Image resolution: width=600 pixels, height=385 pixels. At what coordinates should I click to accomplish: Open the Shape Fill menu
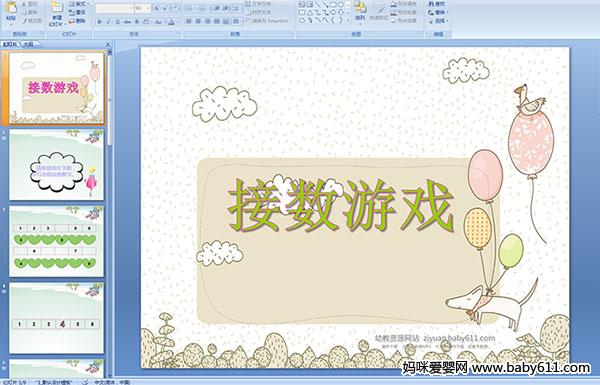coord(406,4)
